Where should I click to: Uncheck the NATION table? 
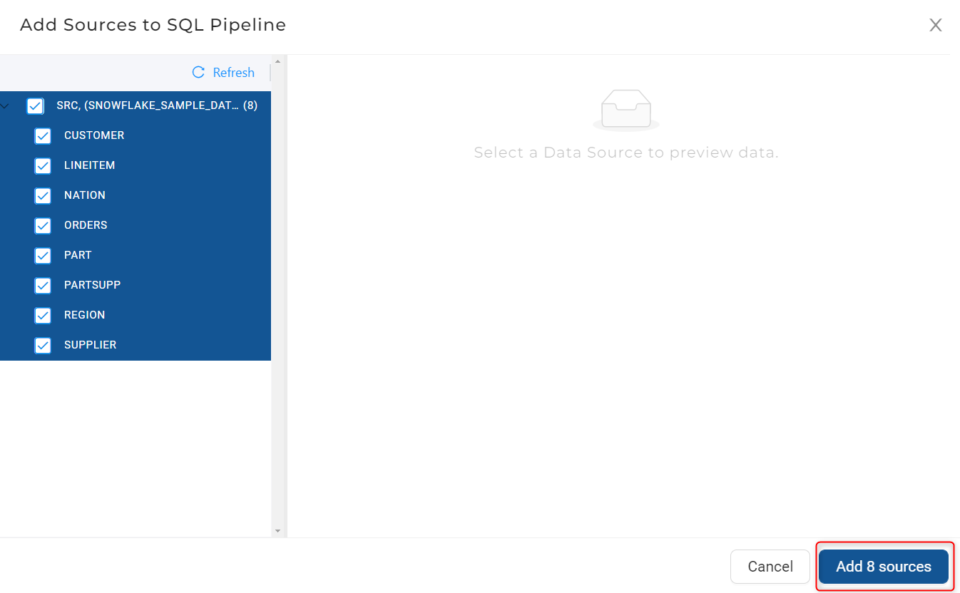42,195
